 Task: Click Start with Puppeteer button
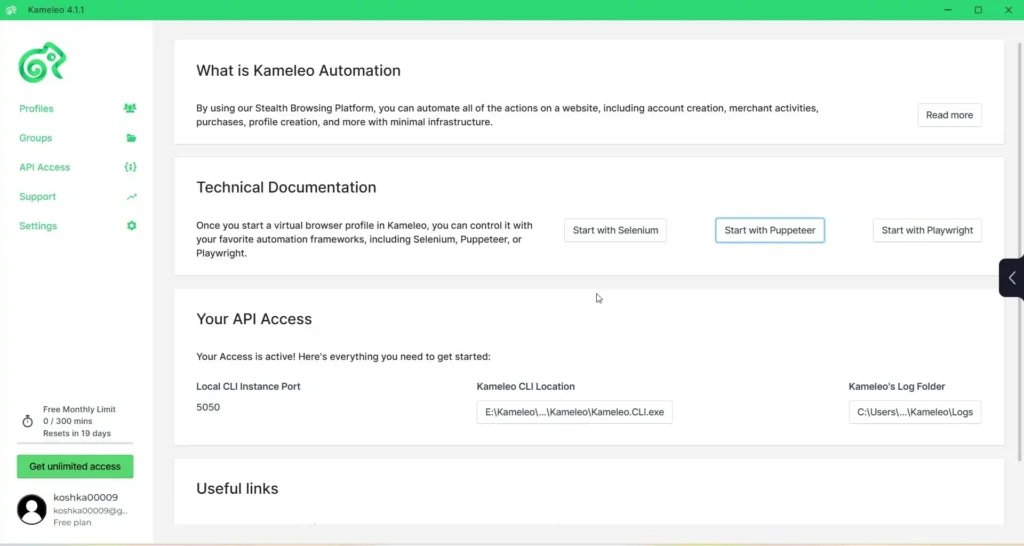click(x=770, y=230)
